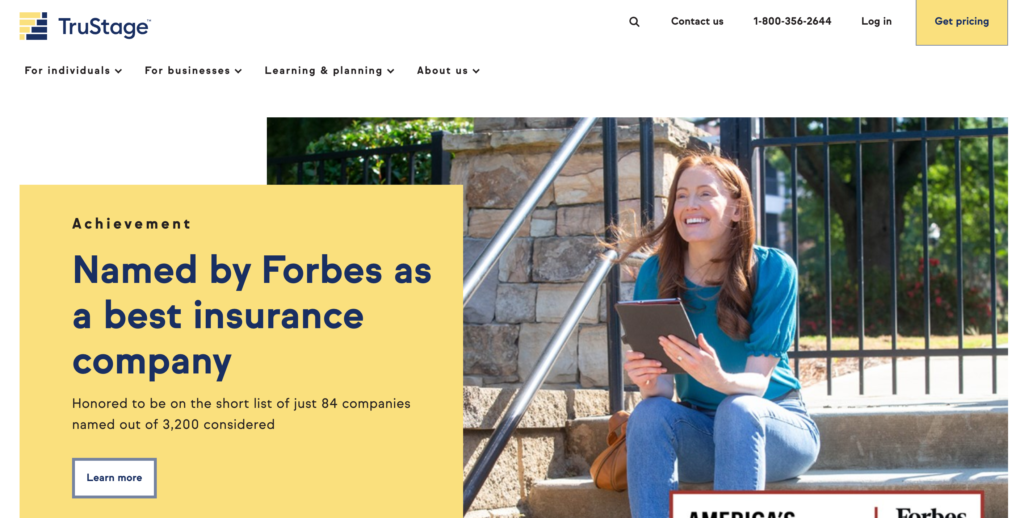Click the TruStage logo icon
Viewport: 1024px width, 518px height.
pyautogui.click(x=33, y=26)
